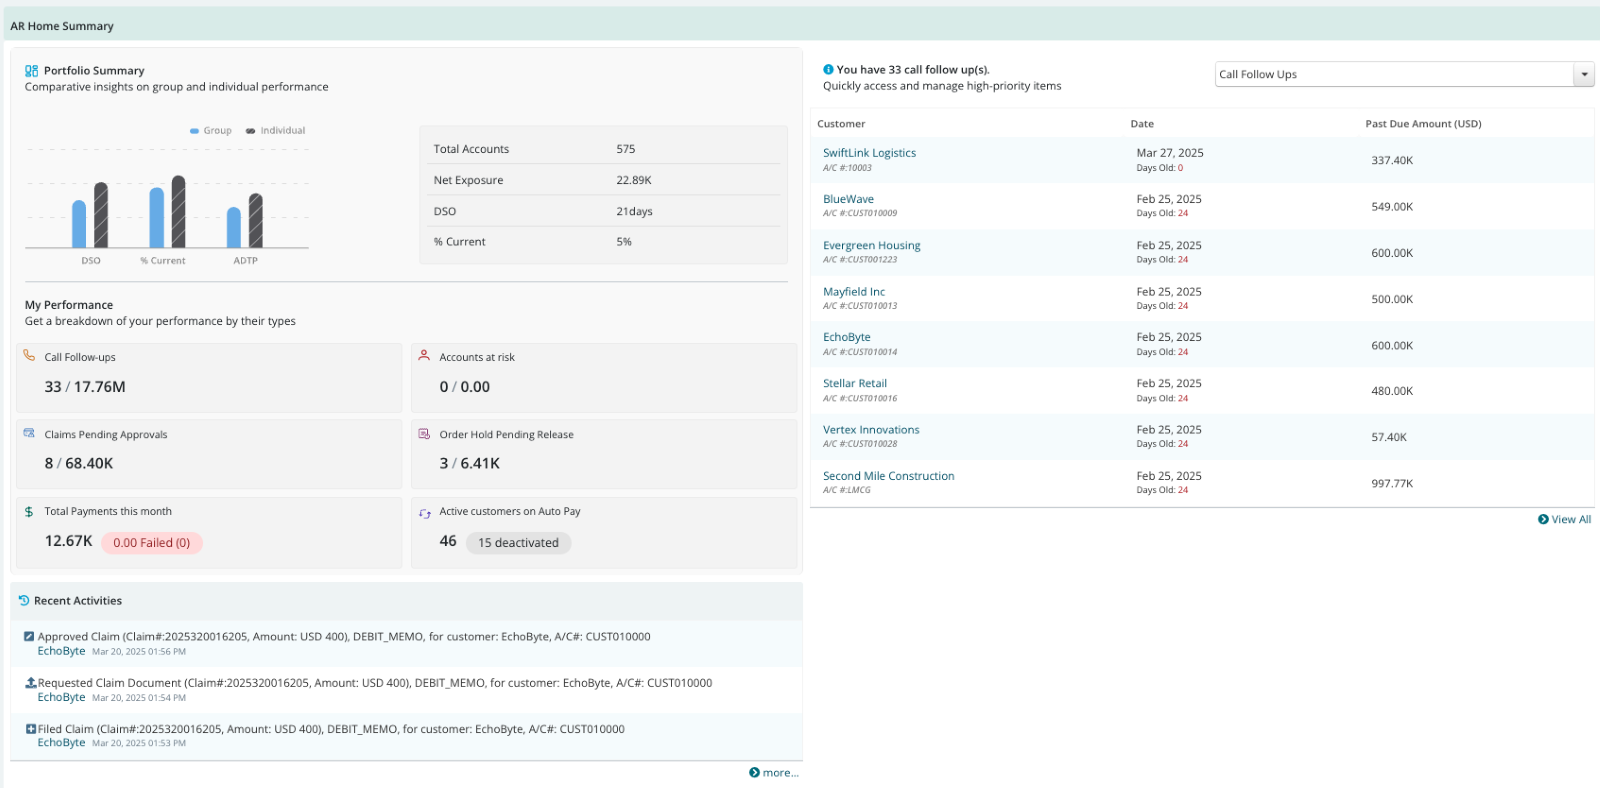Image resolution: width=1600 pixels, height=788 pixels.
Task: Click the Order Hold Pending Release icon
Action: click(424, 434)
